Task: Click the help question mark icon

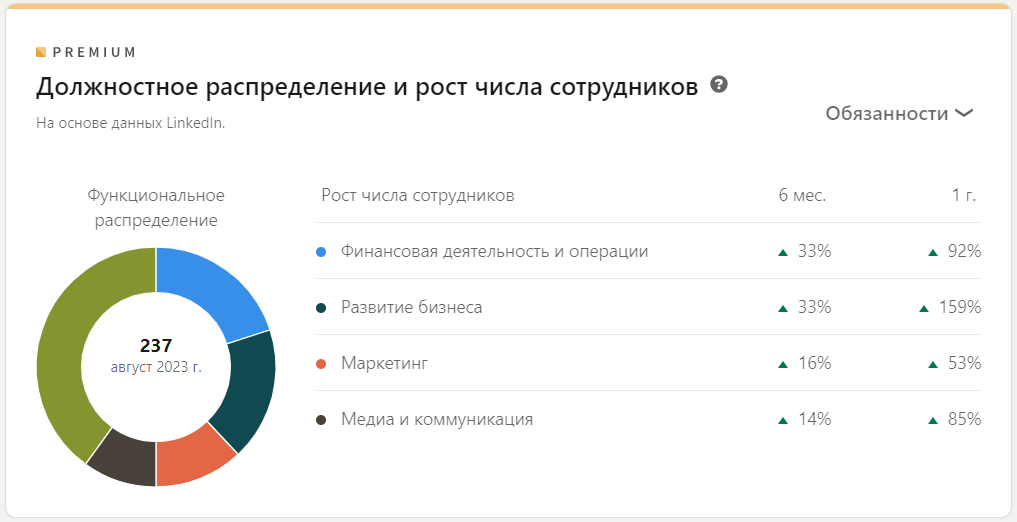Action: pos(718,85)
